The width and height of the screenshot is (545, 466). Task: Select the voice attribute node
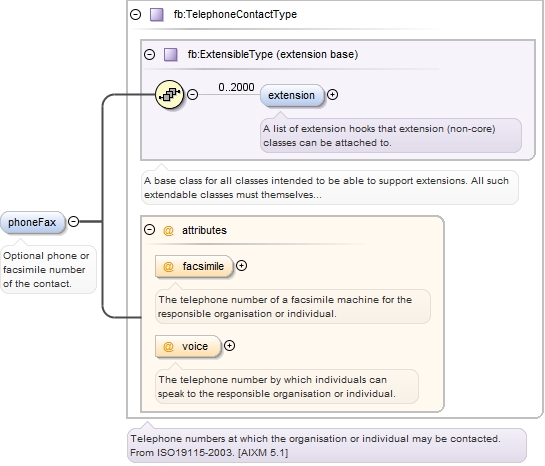click(188, 346)
